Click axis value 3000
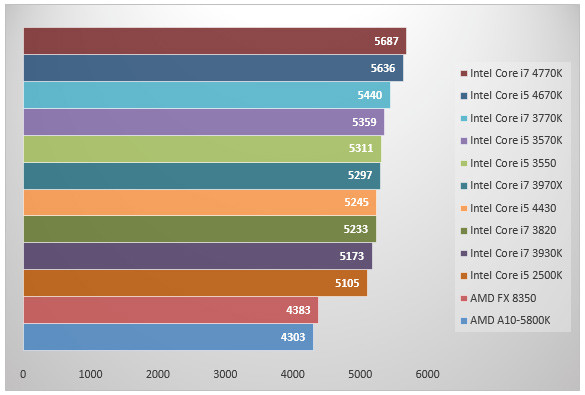The height and width of the screenshot is (395, 585). (225, 374)
